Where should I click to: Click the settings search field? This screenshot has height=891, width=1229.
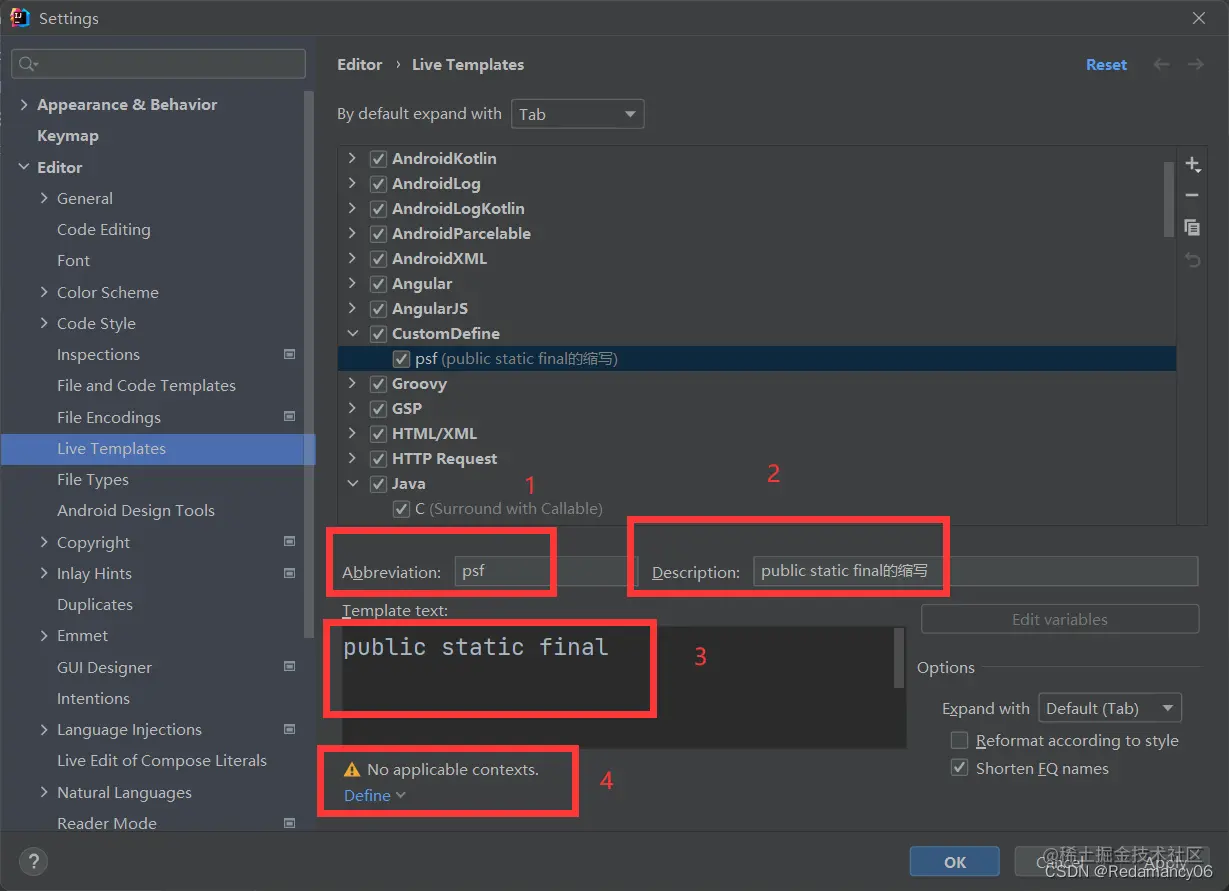[158, 64]
